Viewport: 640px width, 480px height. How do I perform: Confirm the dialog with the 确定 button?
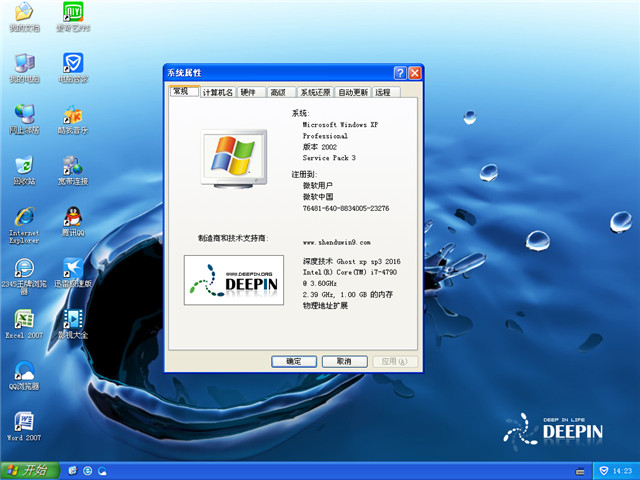[x=294, y=361]
